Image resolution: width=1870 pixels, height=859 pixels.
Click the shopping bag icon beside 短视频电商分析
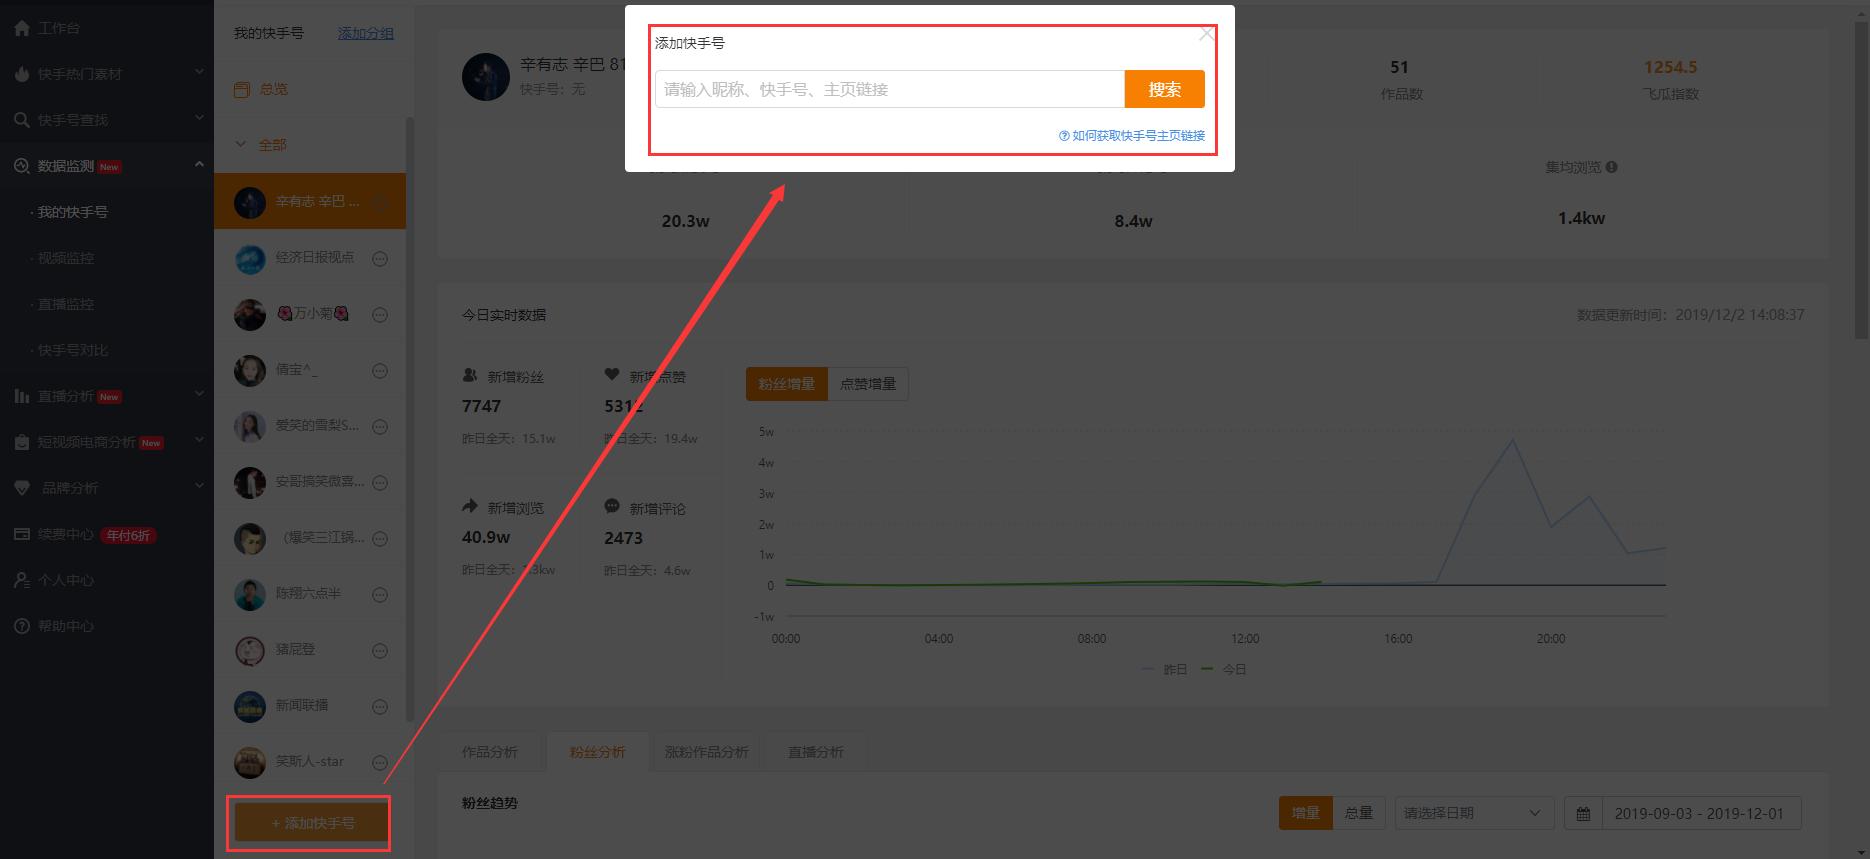[x=22, y=442]
